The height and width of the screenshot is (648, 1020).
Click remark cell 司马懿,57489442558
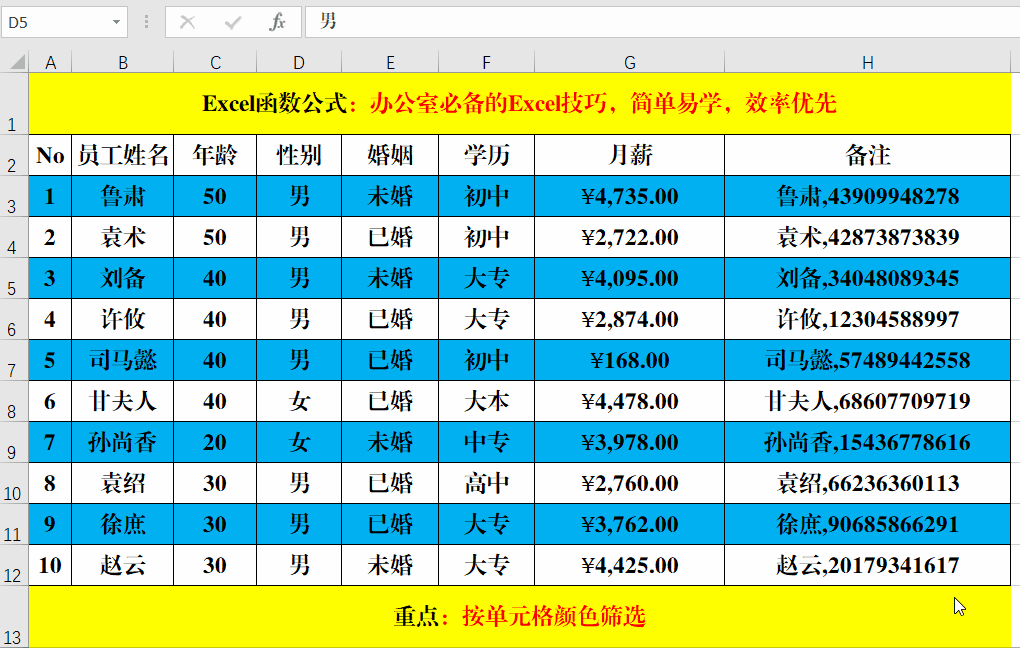[x=868, y=360]
